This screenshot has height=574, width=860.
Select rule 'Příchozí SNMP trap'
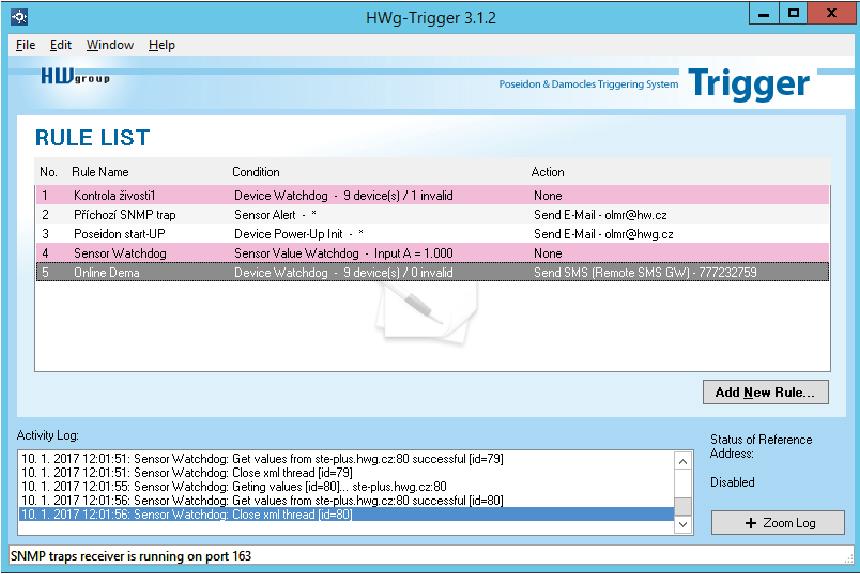(x=433, y=214)
